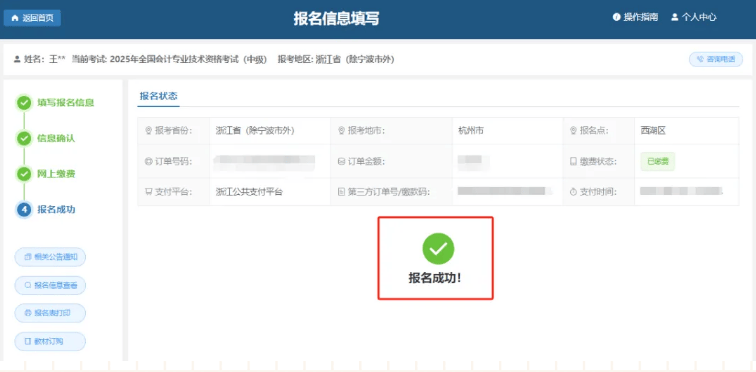Click the 报名信息填写 page title
756x372 pixels.
[337, 18]
